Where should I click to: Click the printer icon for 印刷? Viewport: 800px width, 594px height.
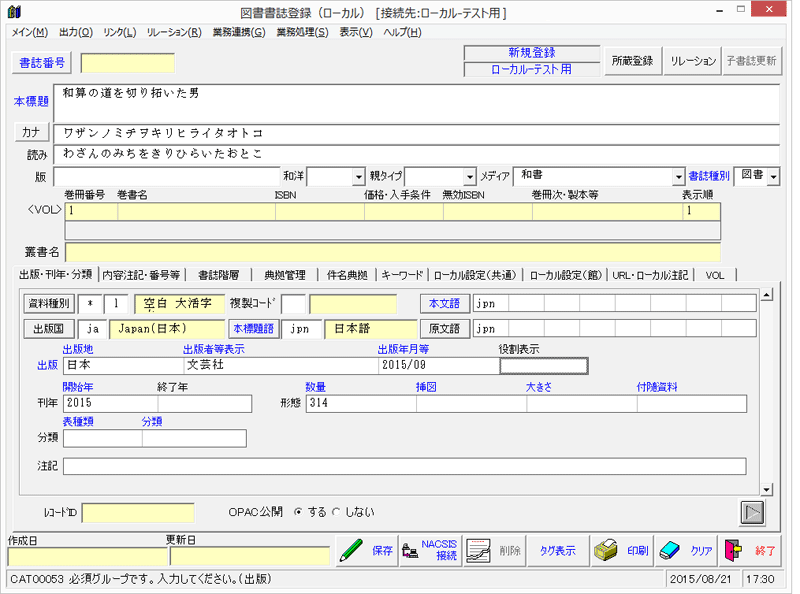click(606, 551)
